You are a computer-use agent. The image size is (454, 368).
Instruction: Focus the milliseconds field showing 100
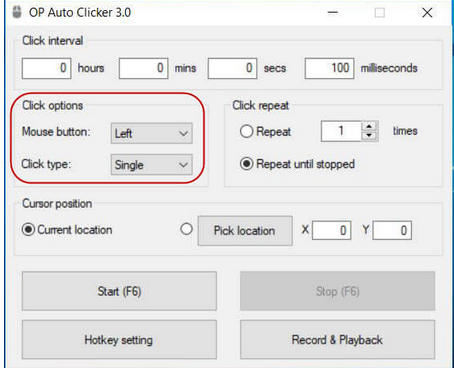(x=329, y=68)
